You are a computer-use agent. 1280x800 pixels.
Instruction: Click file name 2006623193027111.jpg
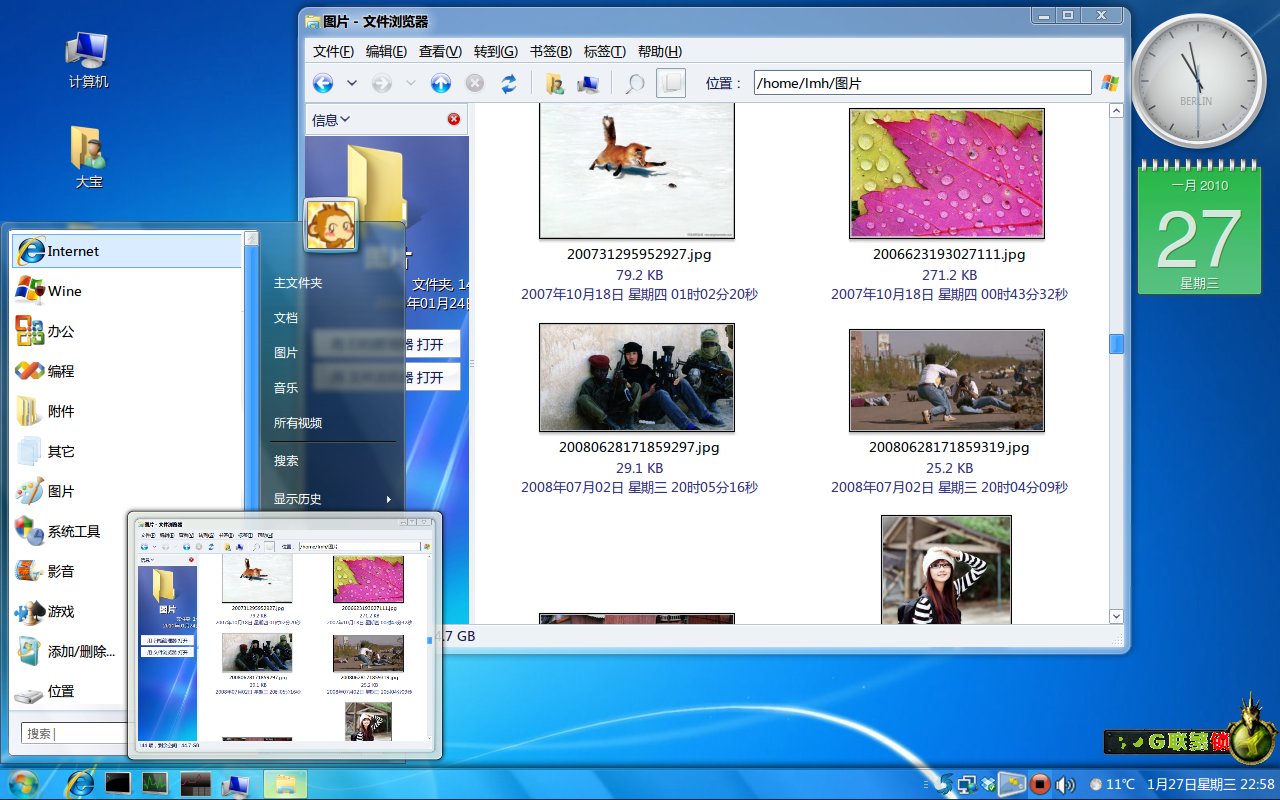[x=949, y=255]
